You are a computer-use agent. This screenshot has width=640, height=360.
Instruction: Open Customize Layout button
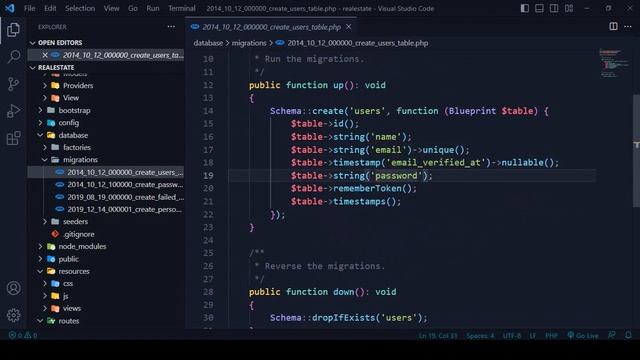point(569,8)
